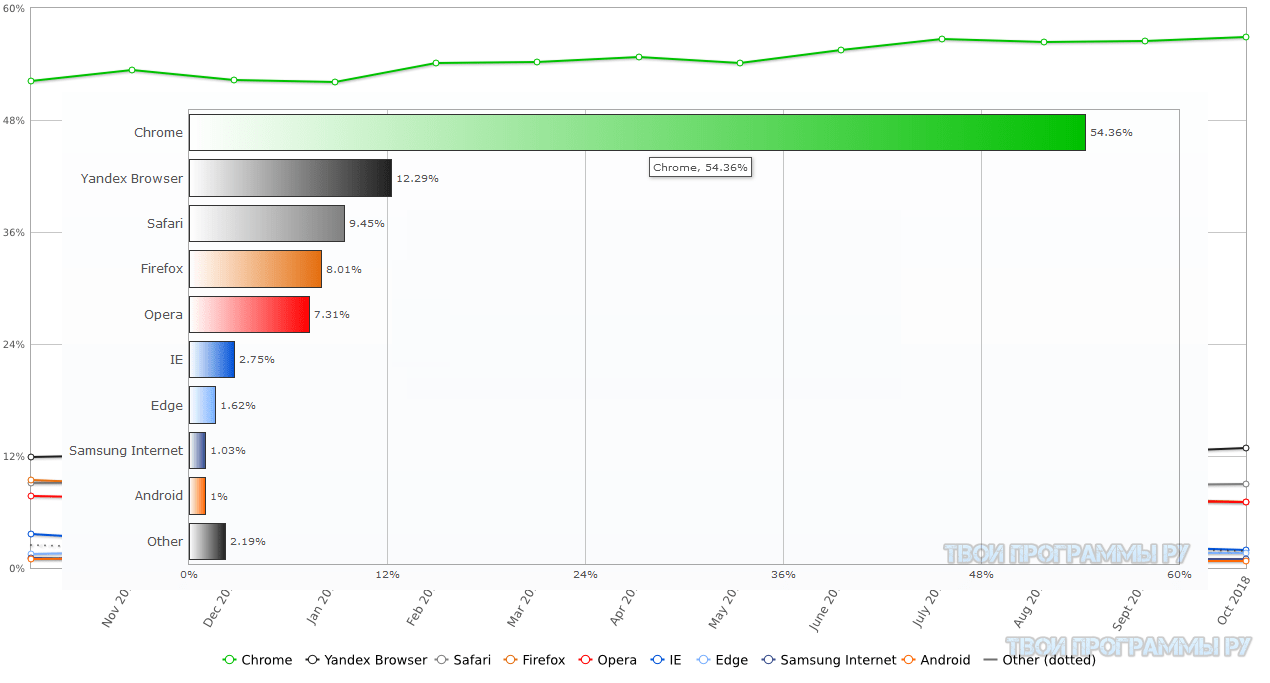Toggle the Chrome series in the legend
This screenshot has height=683, width=1270.
[x=257, y=660]
